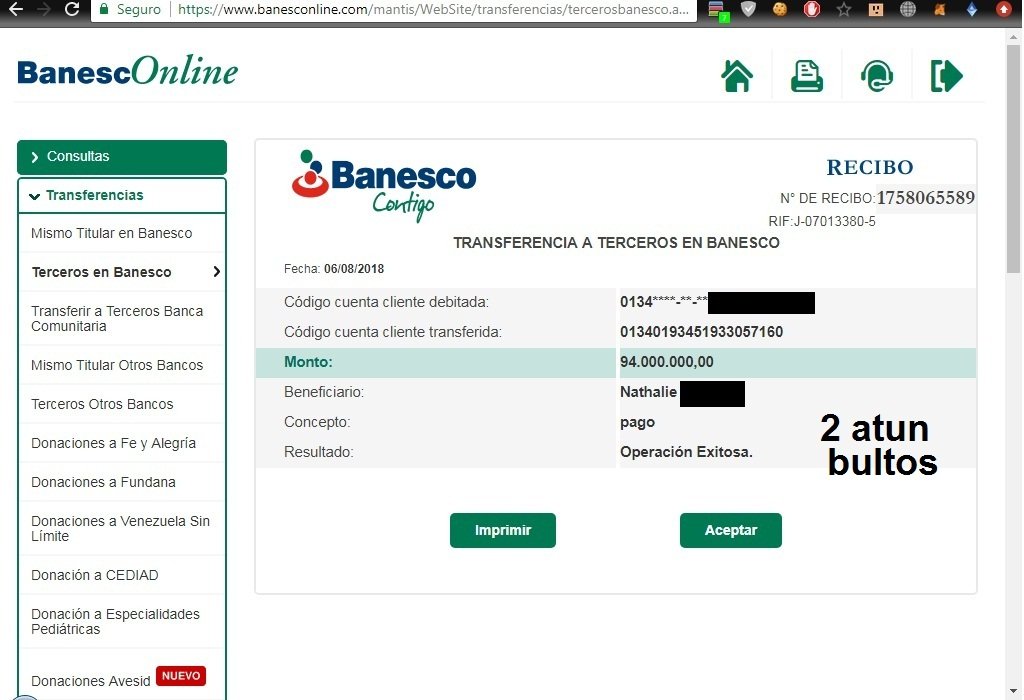The height and width of the screenshot is (700, 1024).
Task: Click the Aceptar button
Action: click(731, 530)
